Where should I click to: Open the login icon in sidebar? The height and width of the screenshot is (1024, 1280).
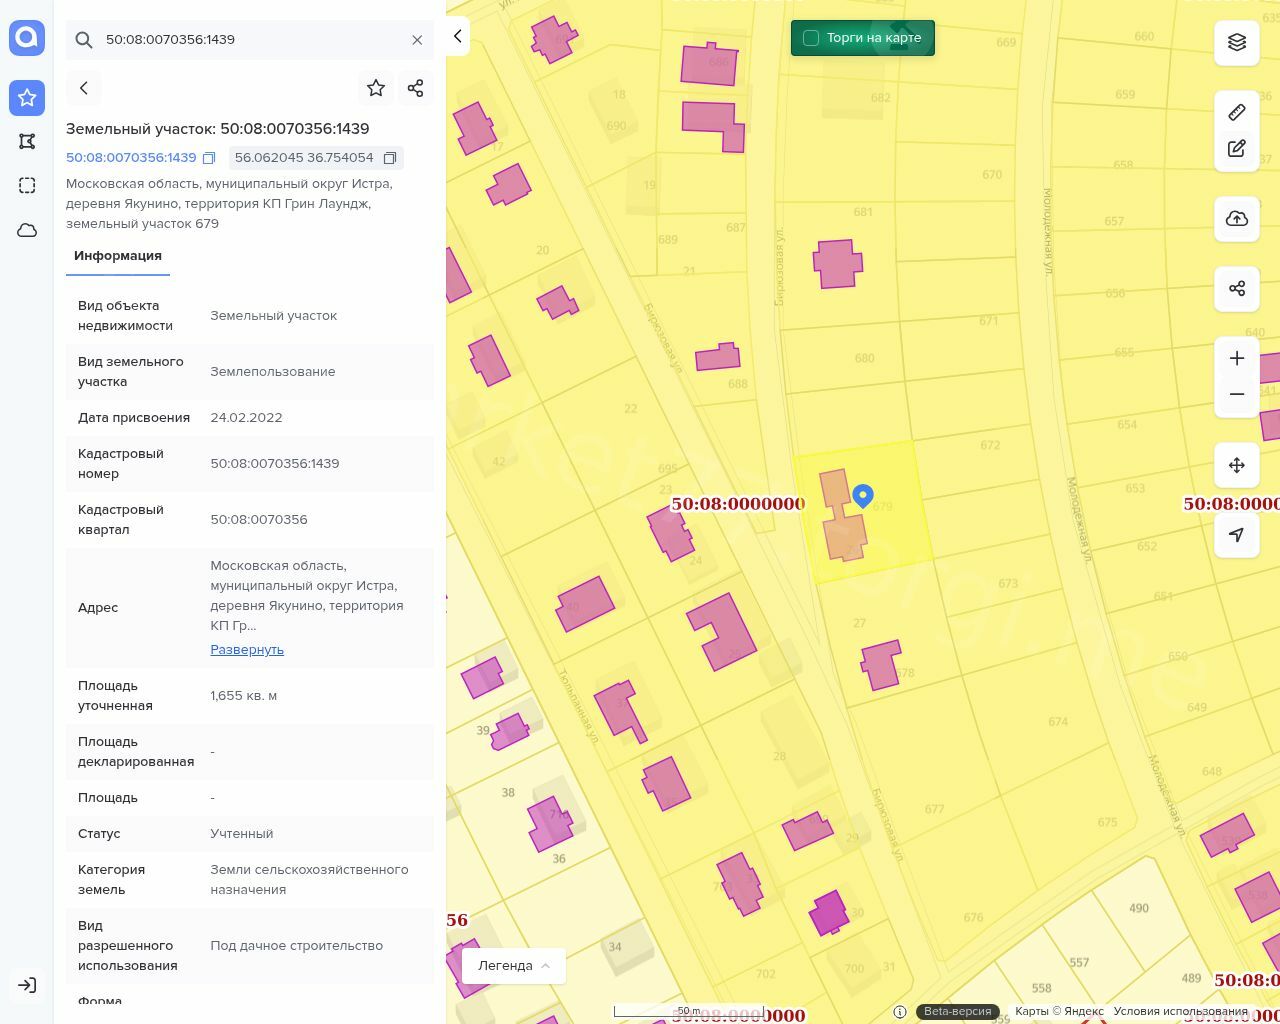tap(27, 985)
